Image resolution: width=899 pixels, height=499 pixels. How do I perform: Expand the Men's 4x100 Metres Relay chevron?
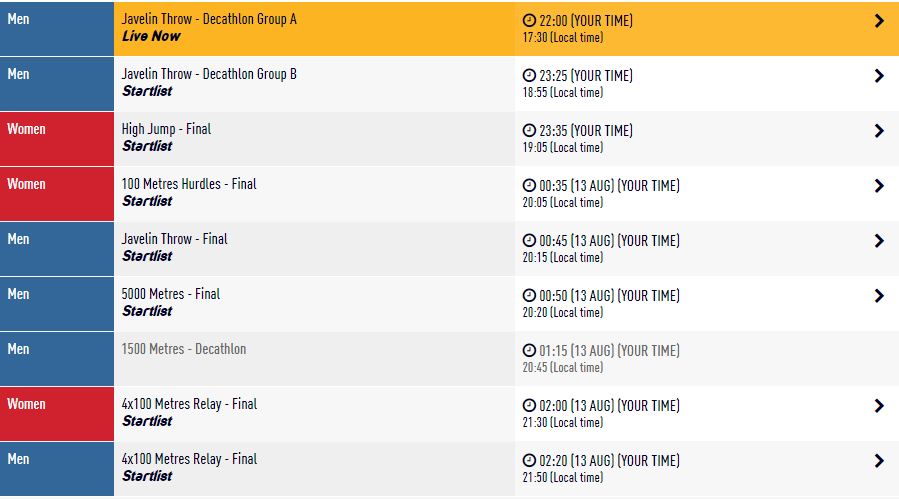click(x=879, y=461)
